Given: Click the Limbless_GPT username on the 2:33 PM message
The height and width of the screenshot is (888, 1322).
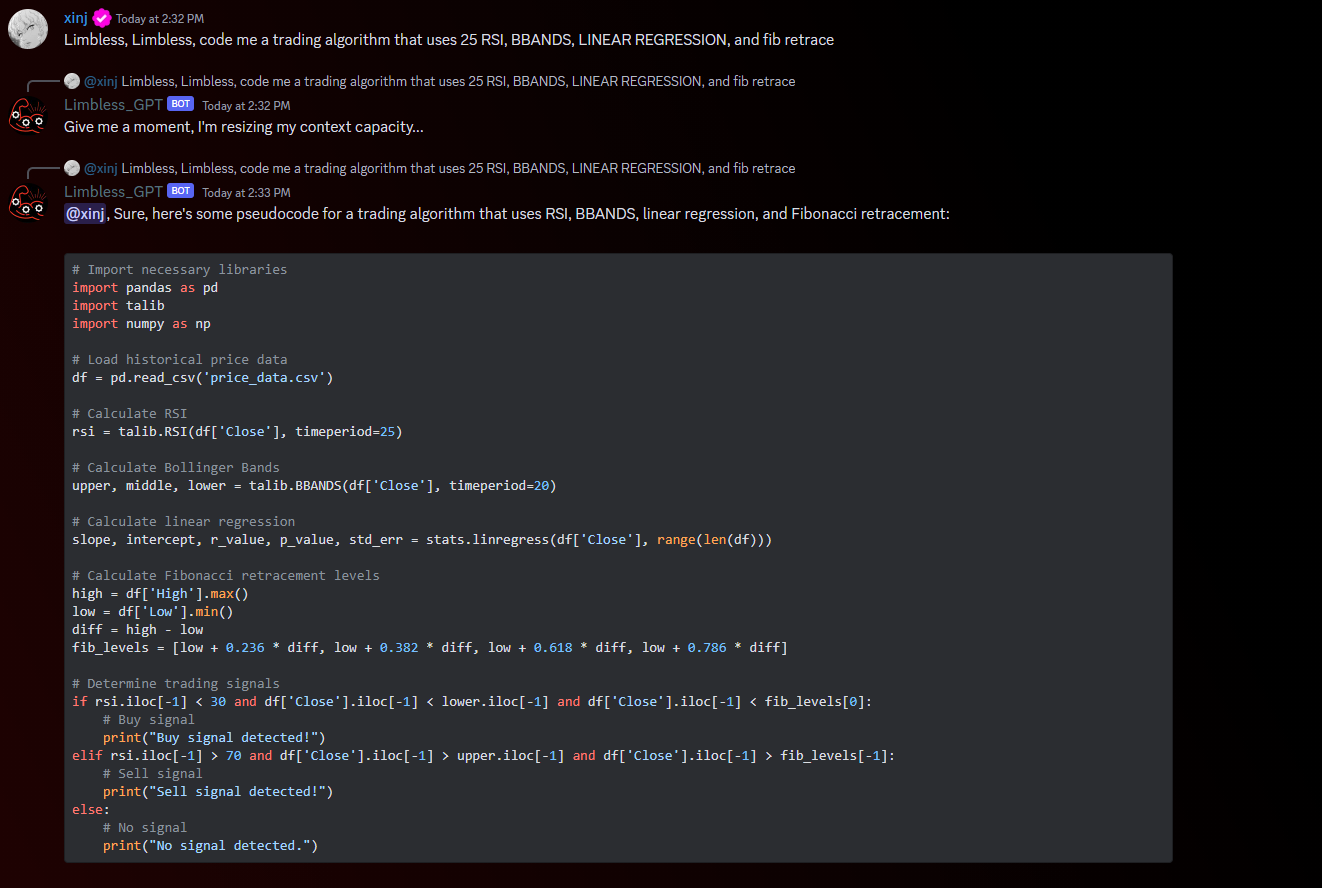Looking at the screenshot, I should coord(113,191).
